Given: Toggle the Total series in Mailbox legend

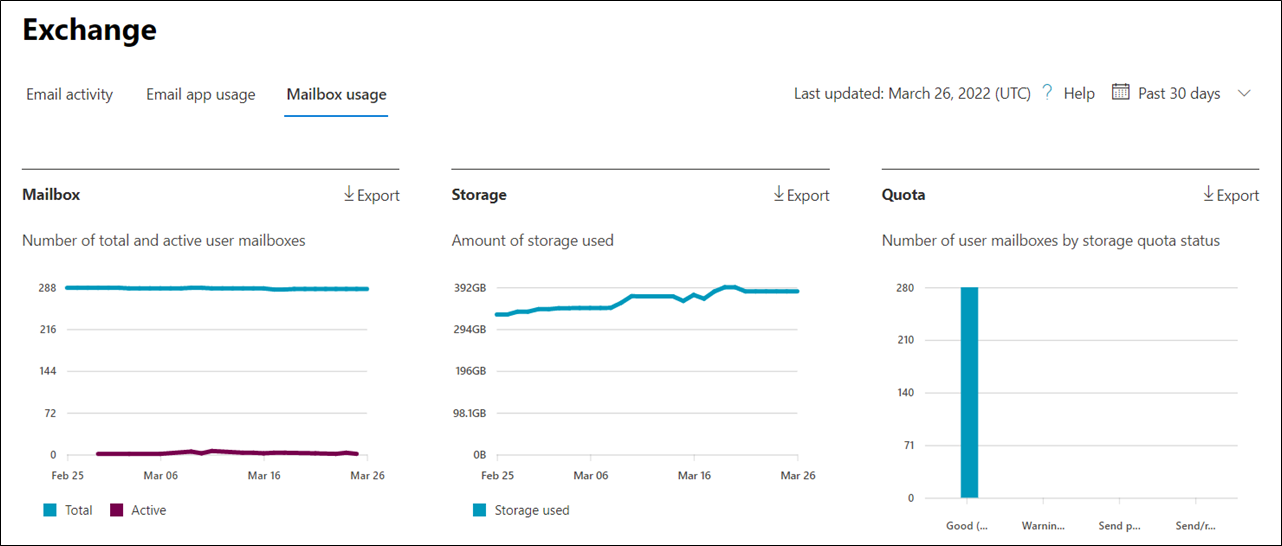Looking at the screenshot, I should [78, 510].
